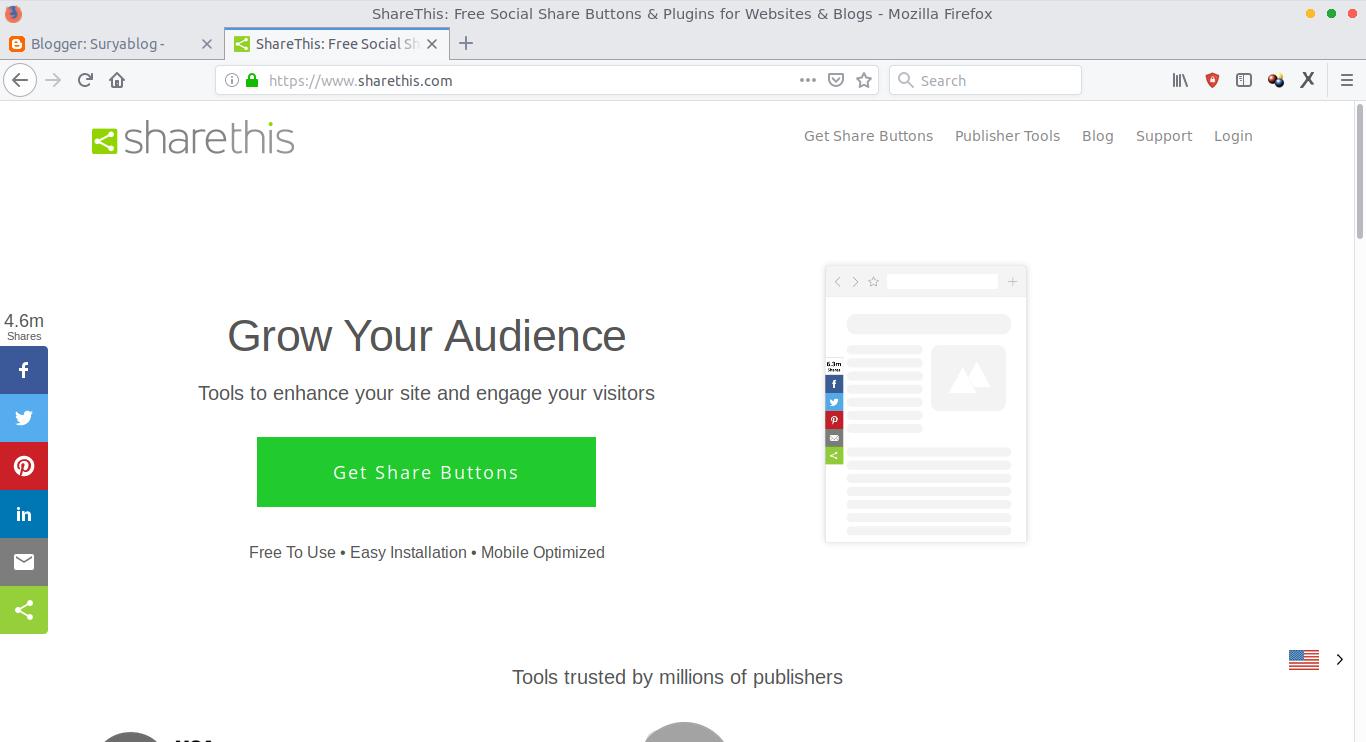
Task: Bookmark this page with the star
Action: point(864,80)
